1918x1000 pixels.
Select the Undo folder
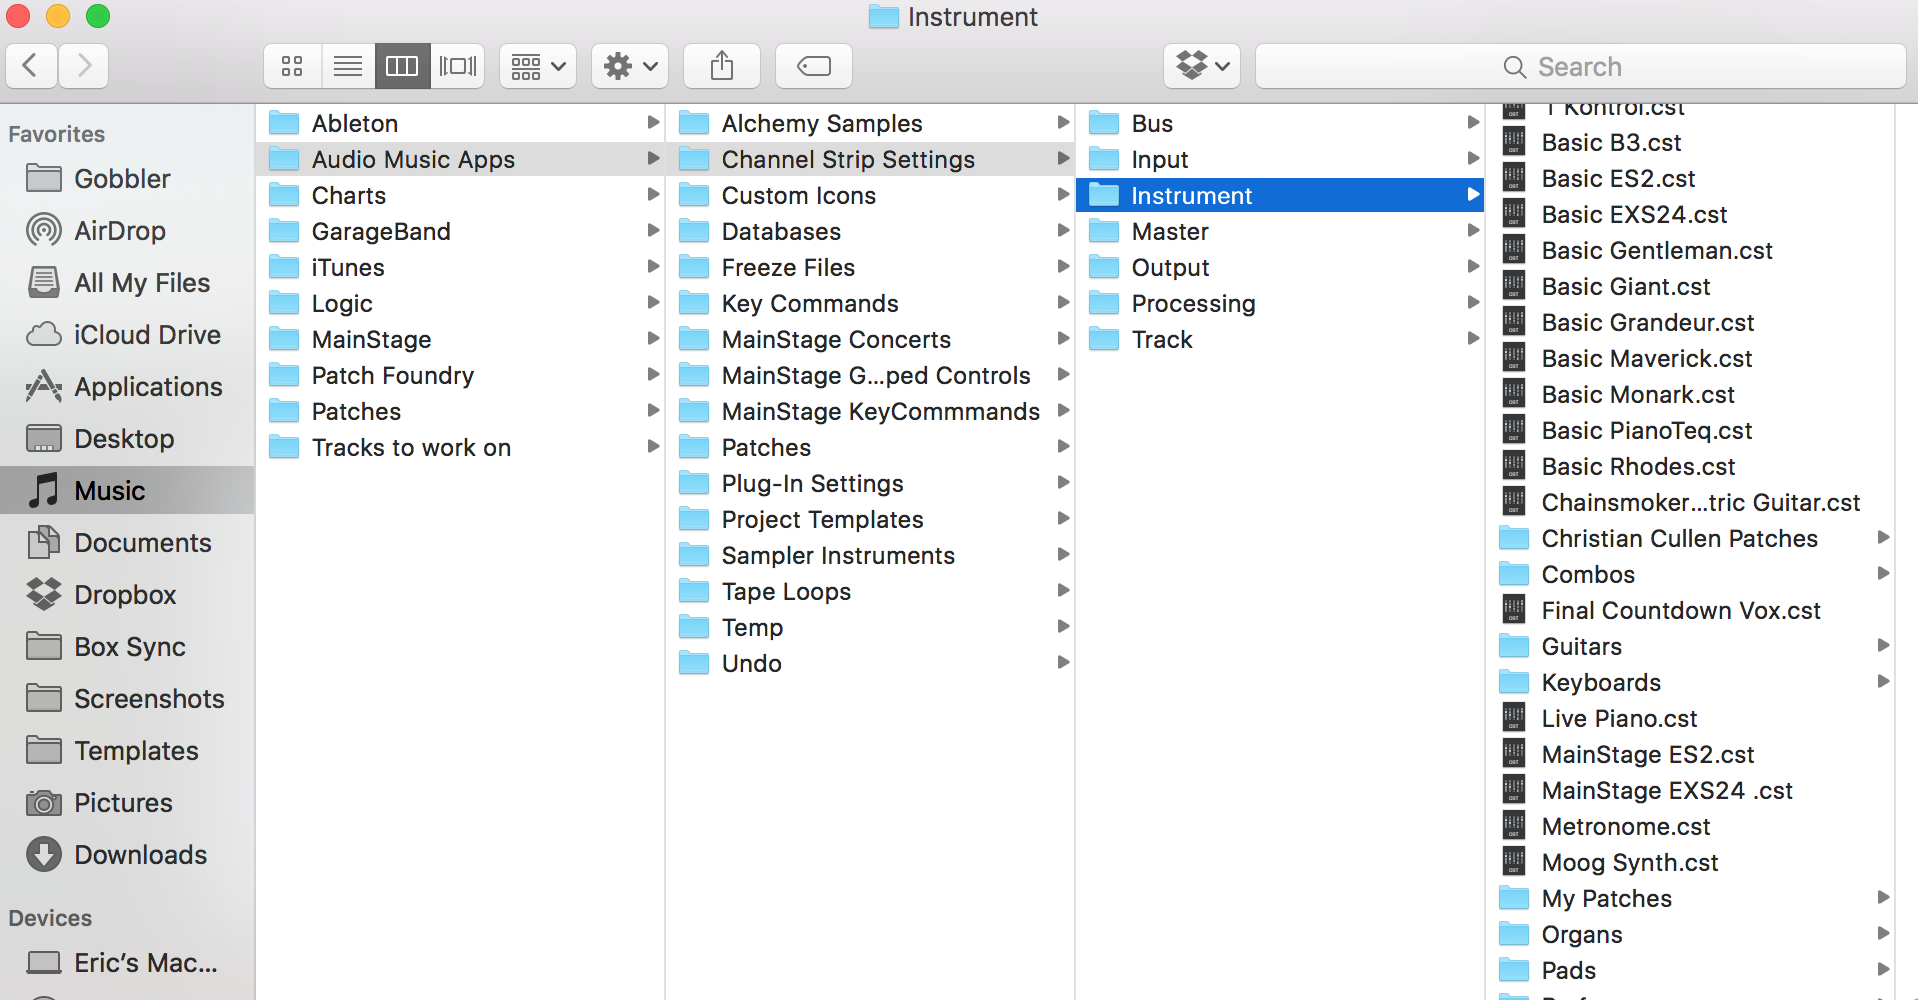[870, 663]
